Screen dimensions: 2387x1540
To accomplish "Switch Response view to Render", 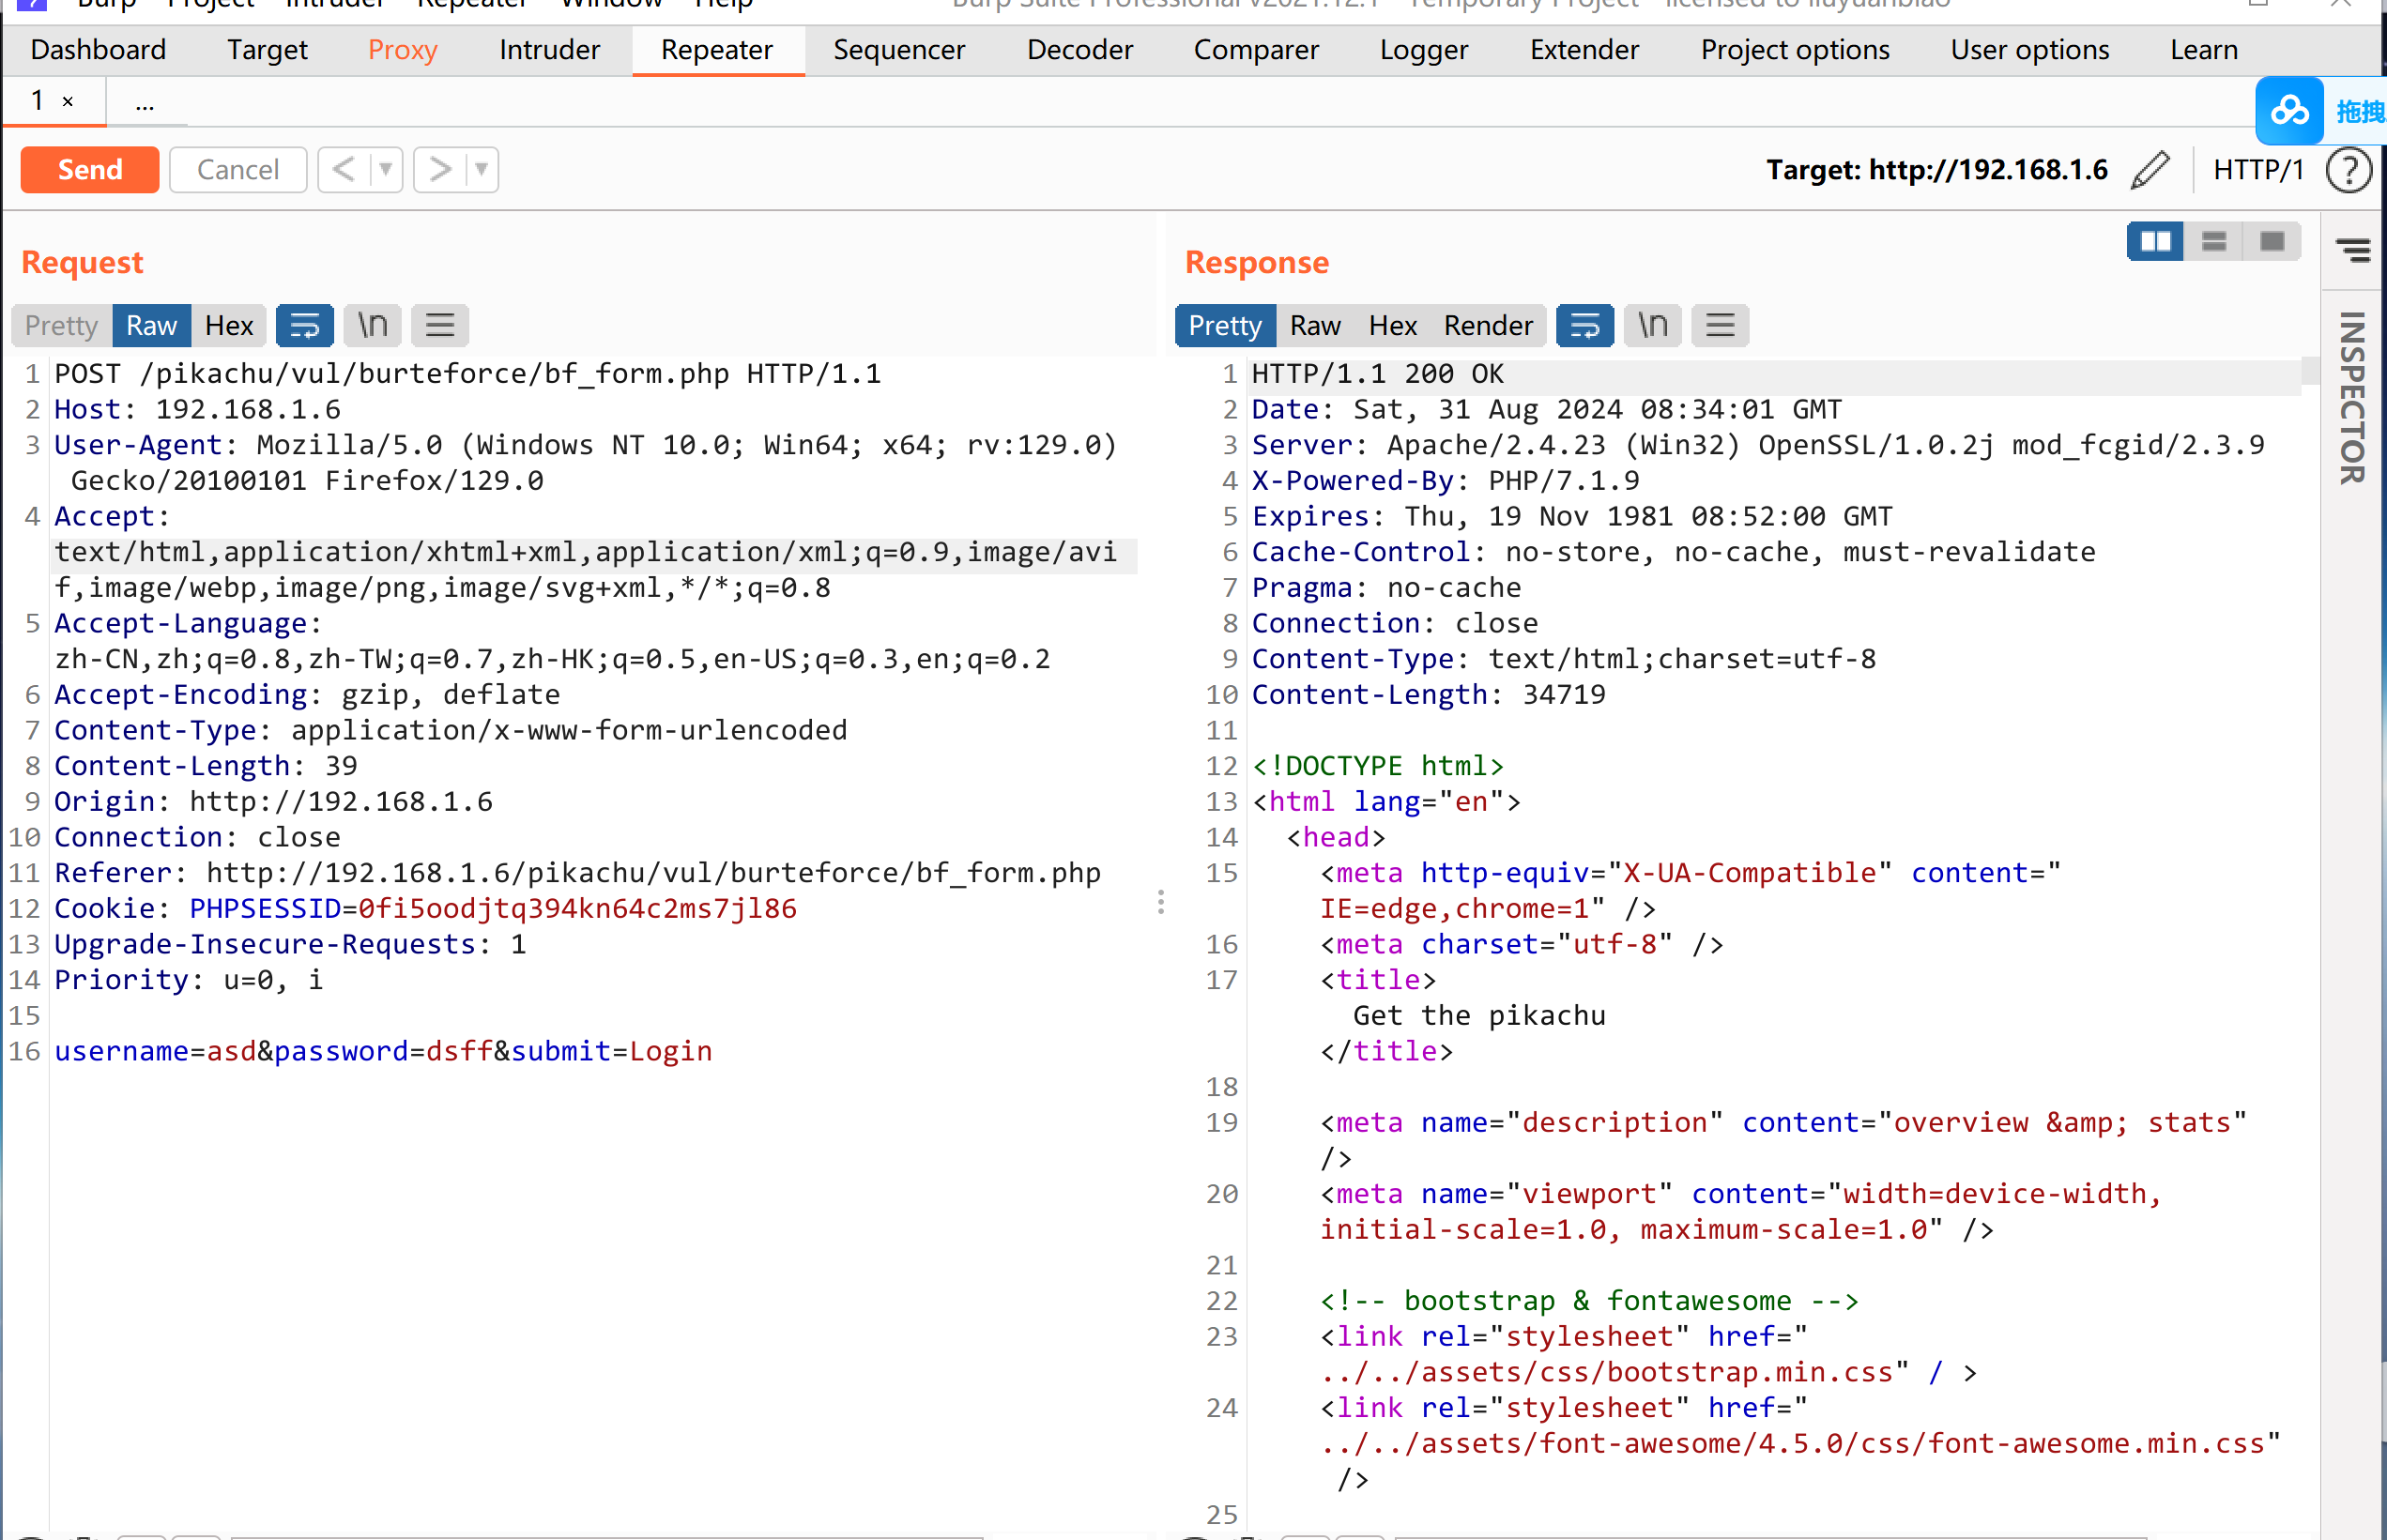I will tap(1488, 325).
